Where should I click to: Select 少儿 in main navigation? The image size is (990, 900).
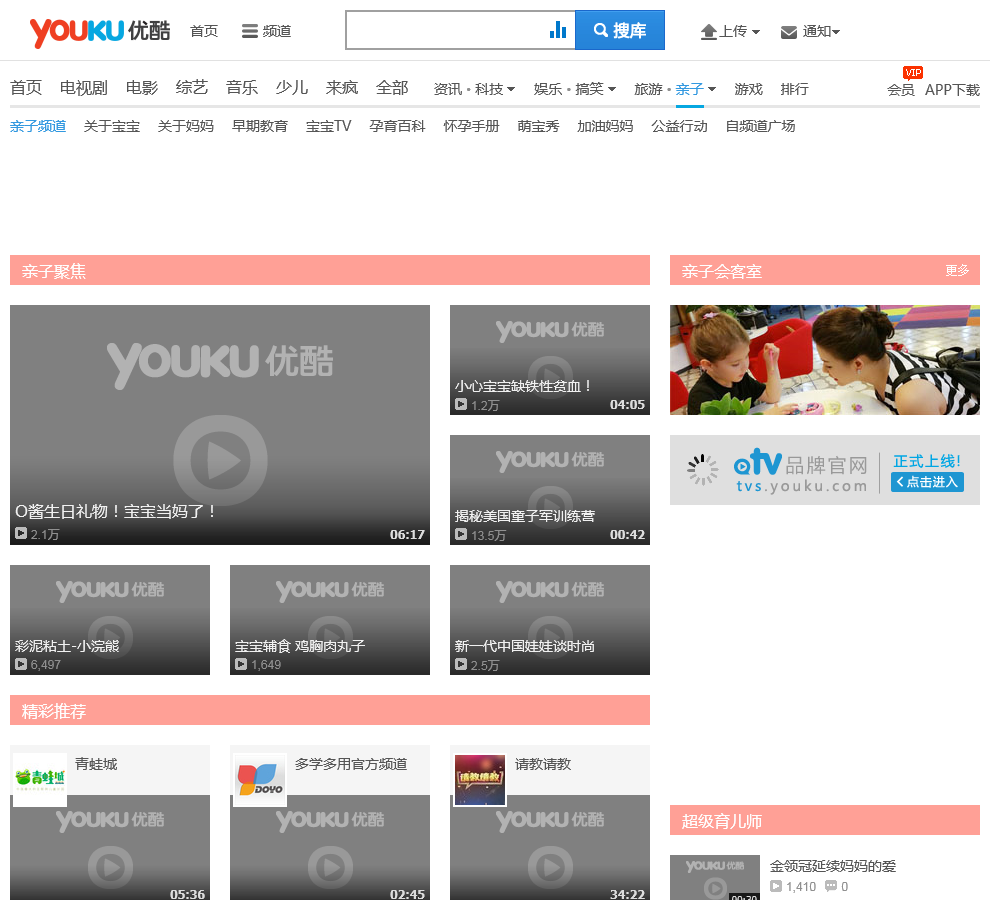(x=292, y=88)
